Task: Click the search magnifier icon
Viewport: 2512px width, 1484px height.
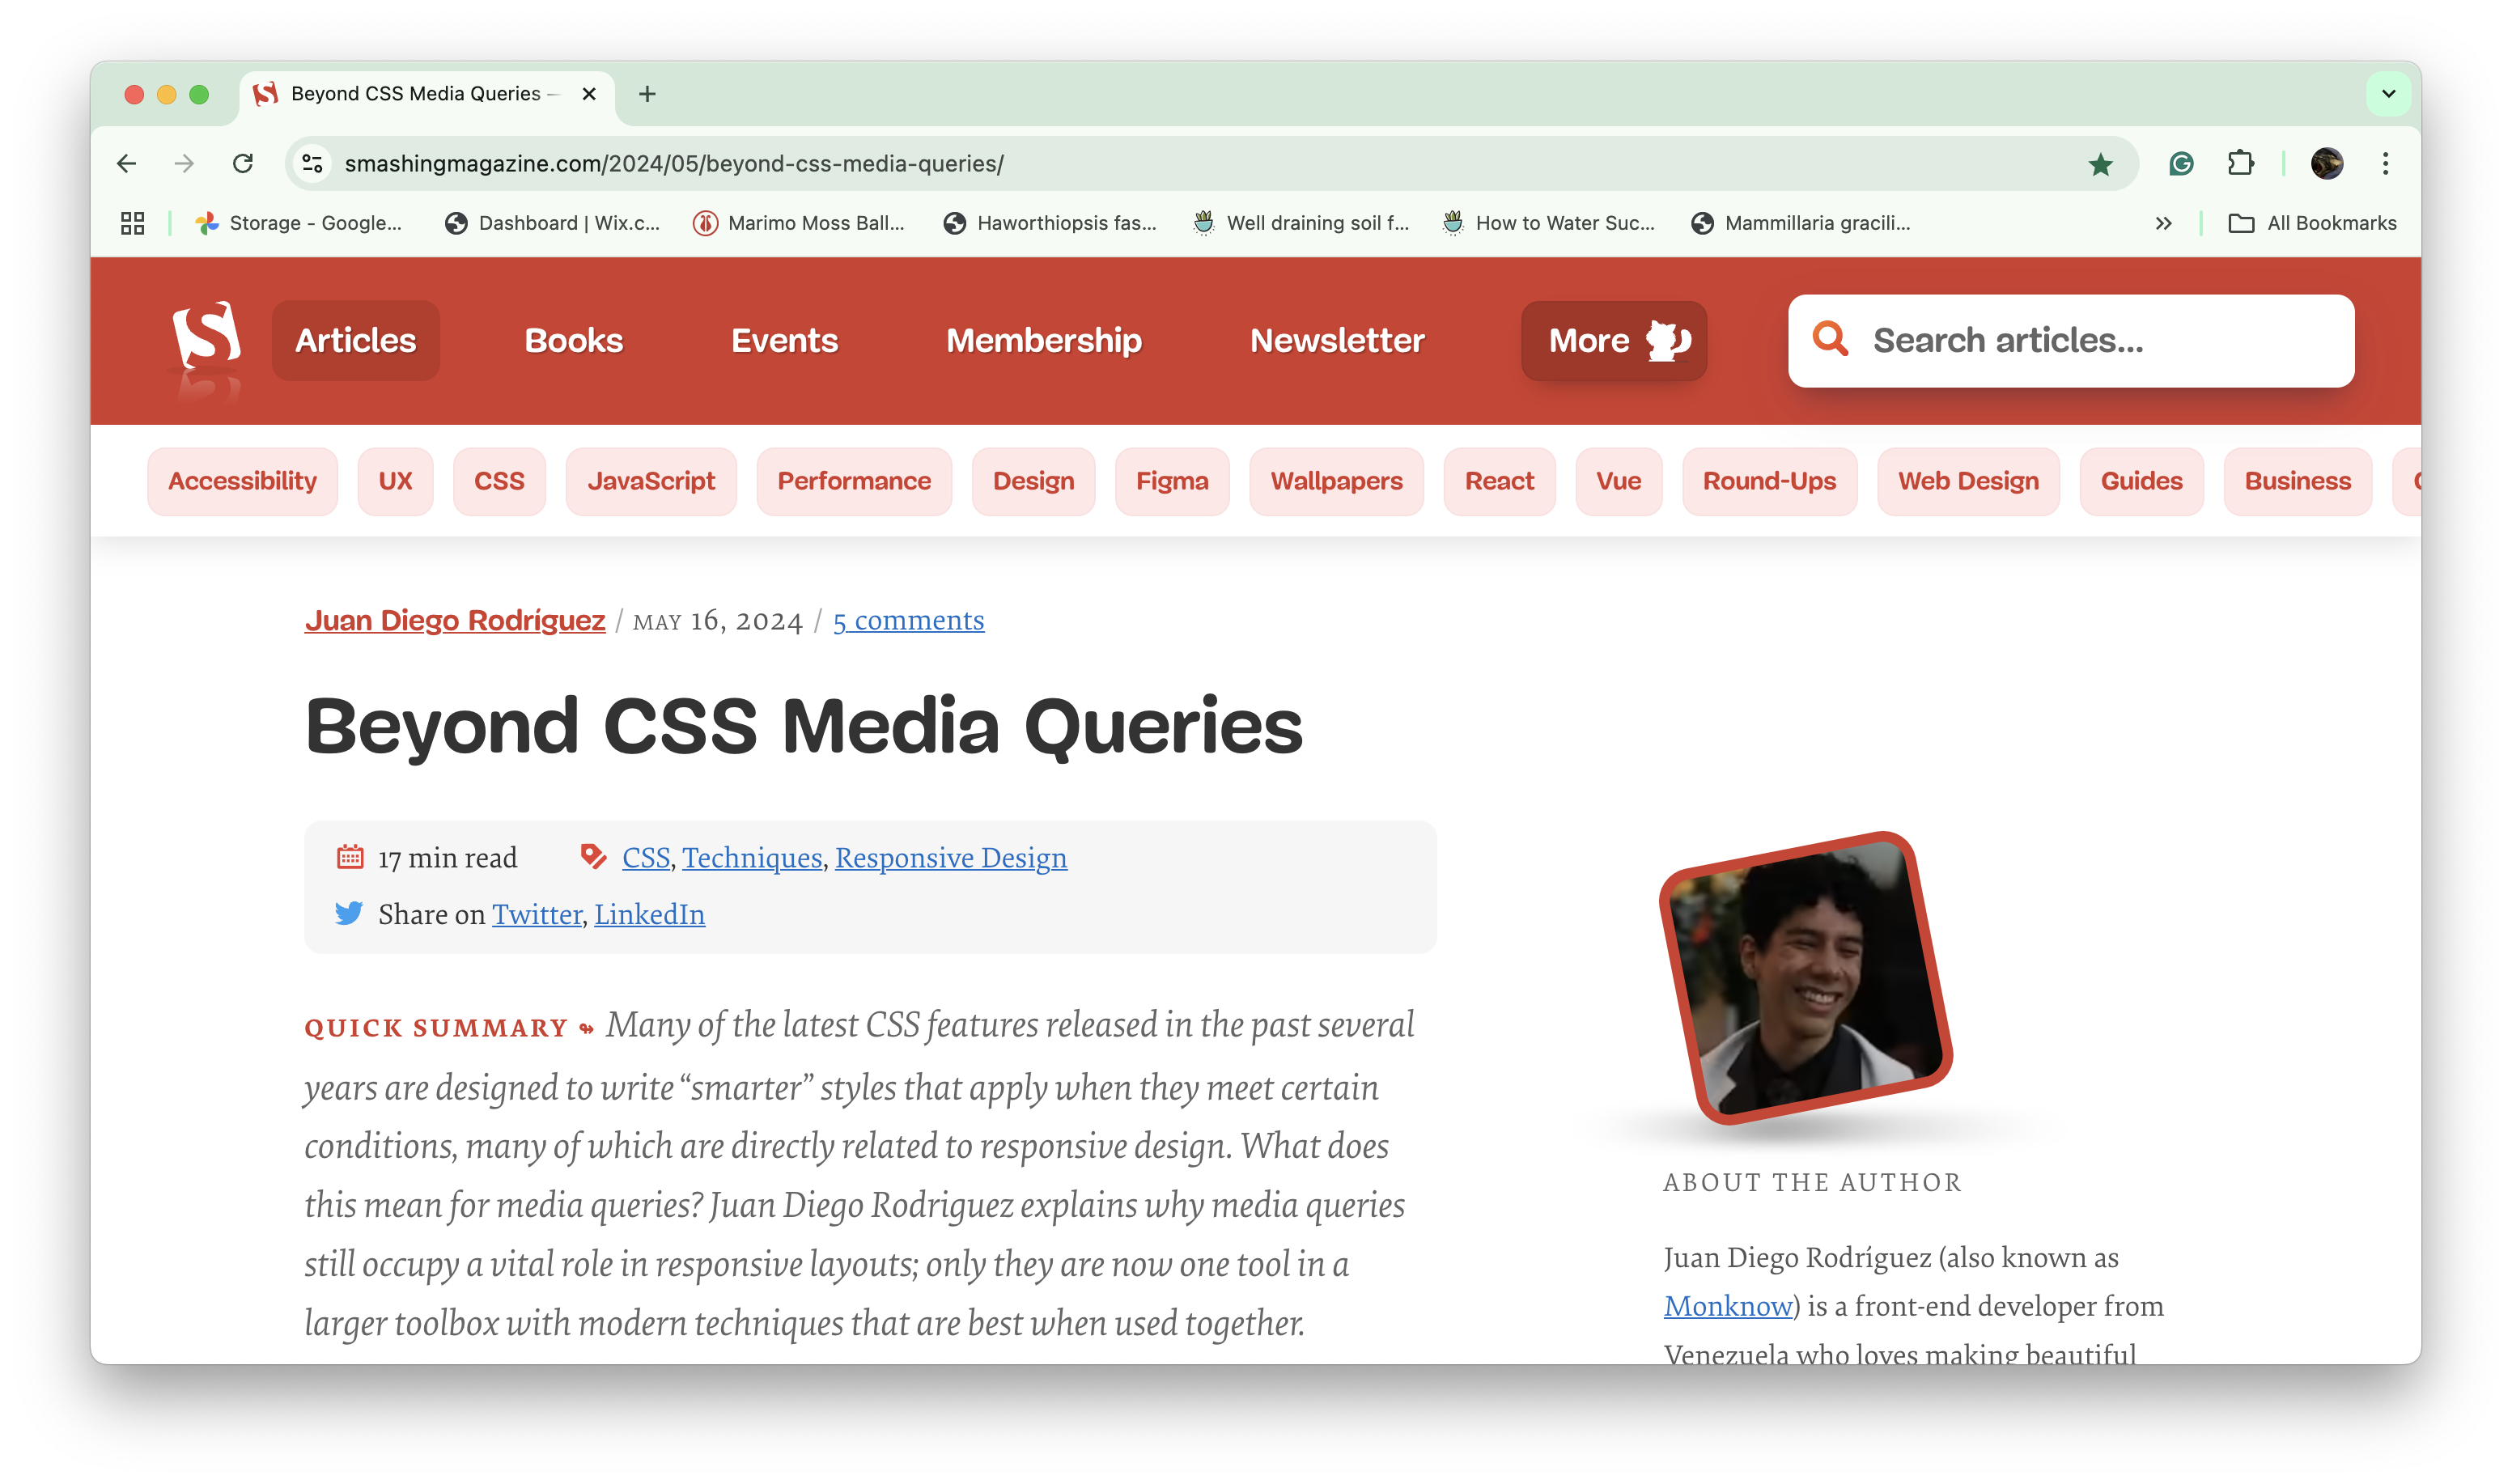Action: [1833, 340]
